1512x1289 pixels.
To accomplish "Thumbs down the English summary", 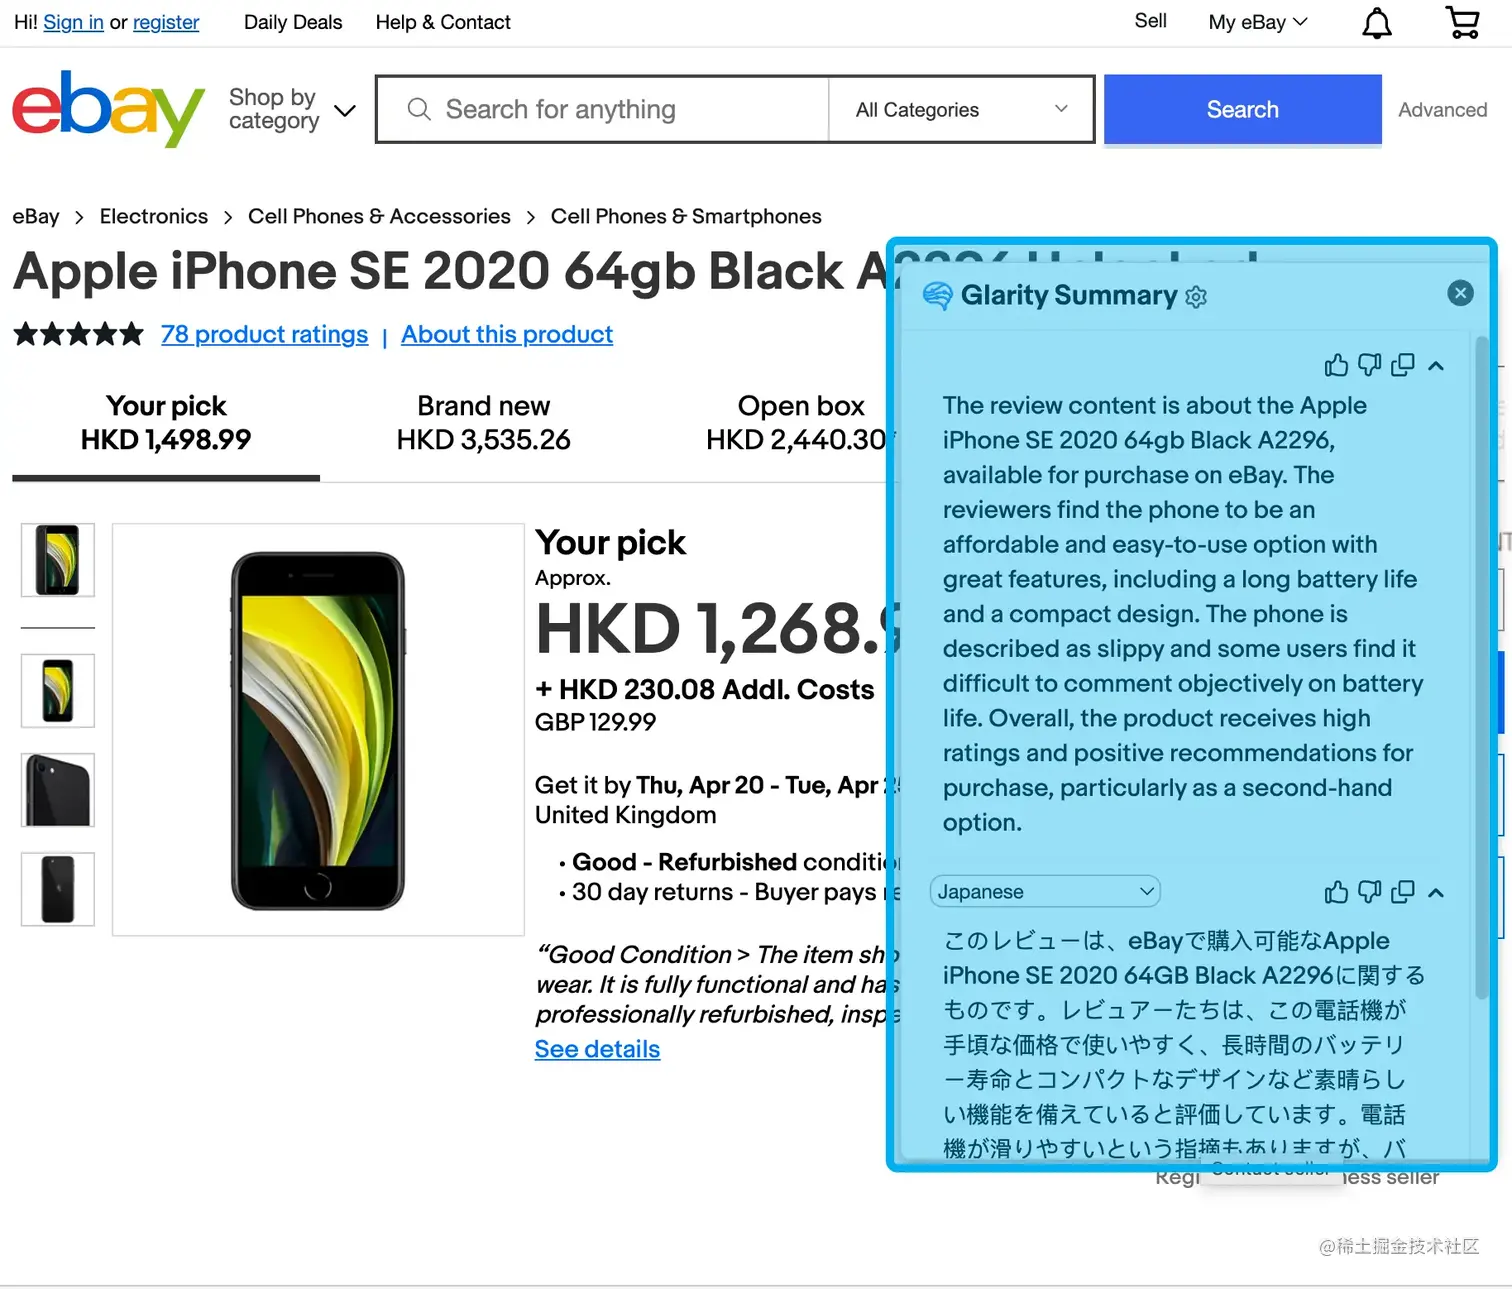I will coord(1370,366).
